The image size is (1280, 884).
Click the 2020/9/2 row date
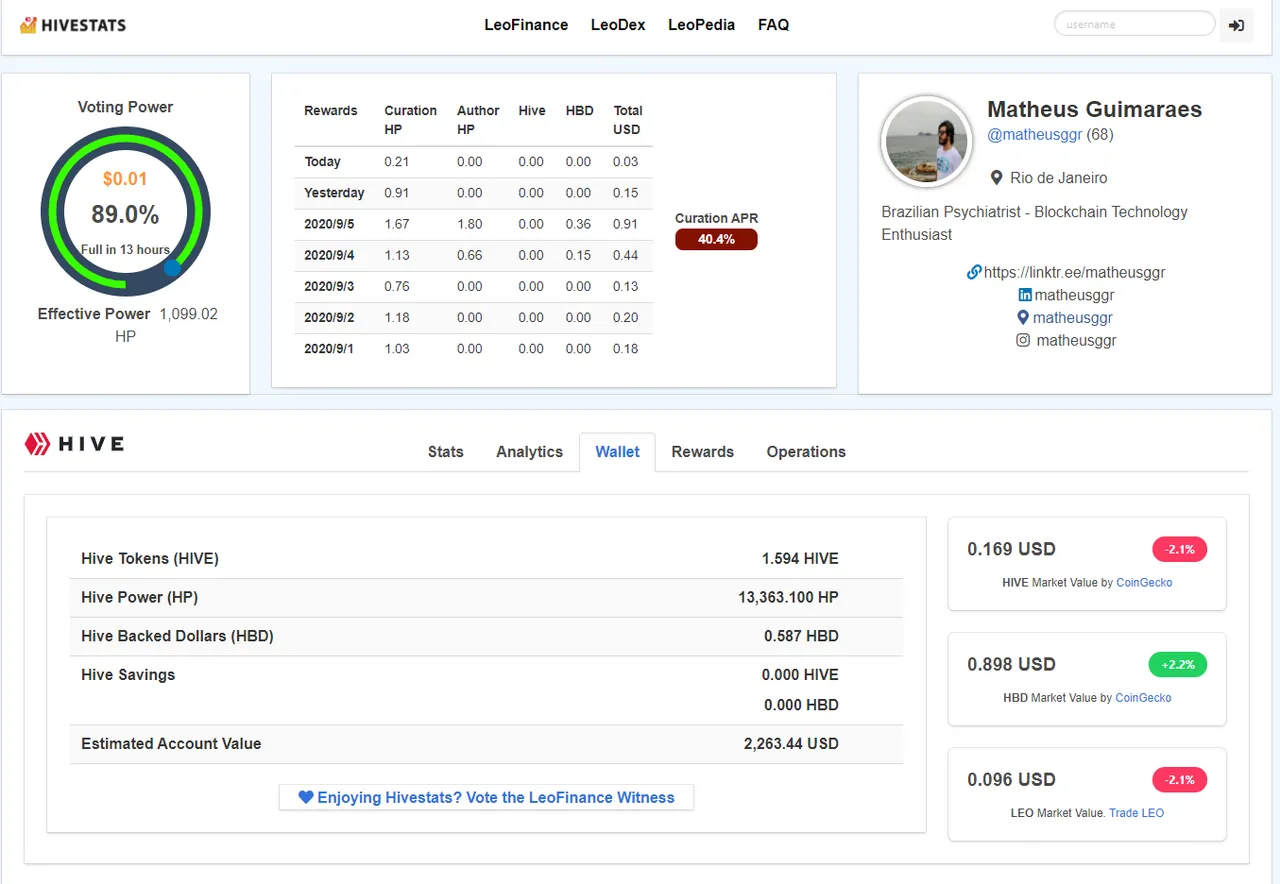(x=329, y=317)
